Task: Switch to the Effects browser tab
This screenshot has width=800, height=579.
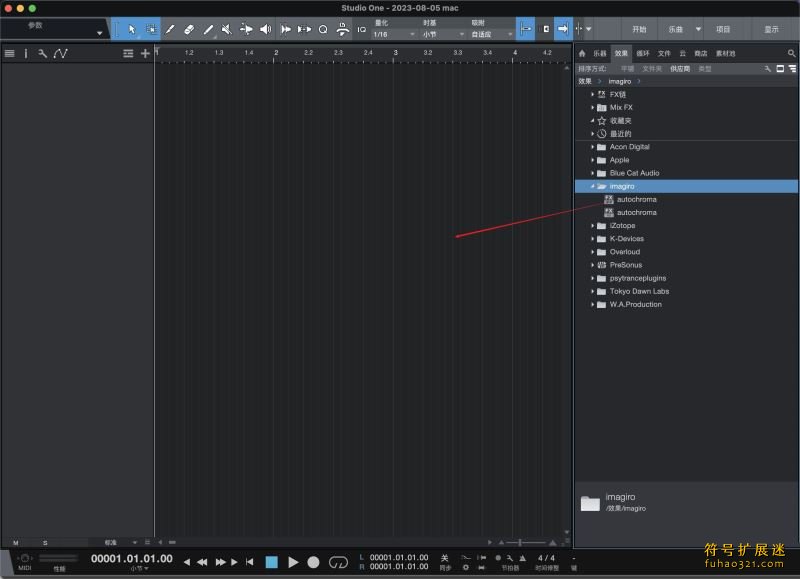Action: tap(621, 53)
